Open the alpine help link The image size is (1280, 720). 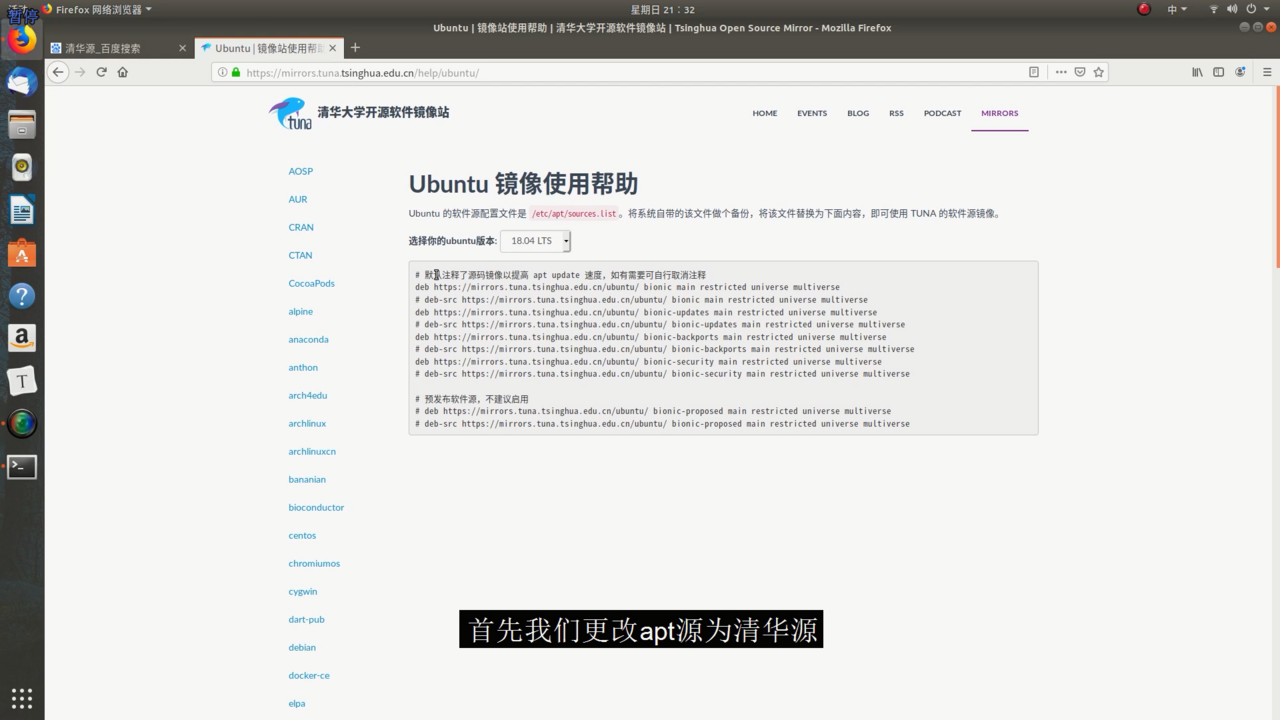301,311
